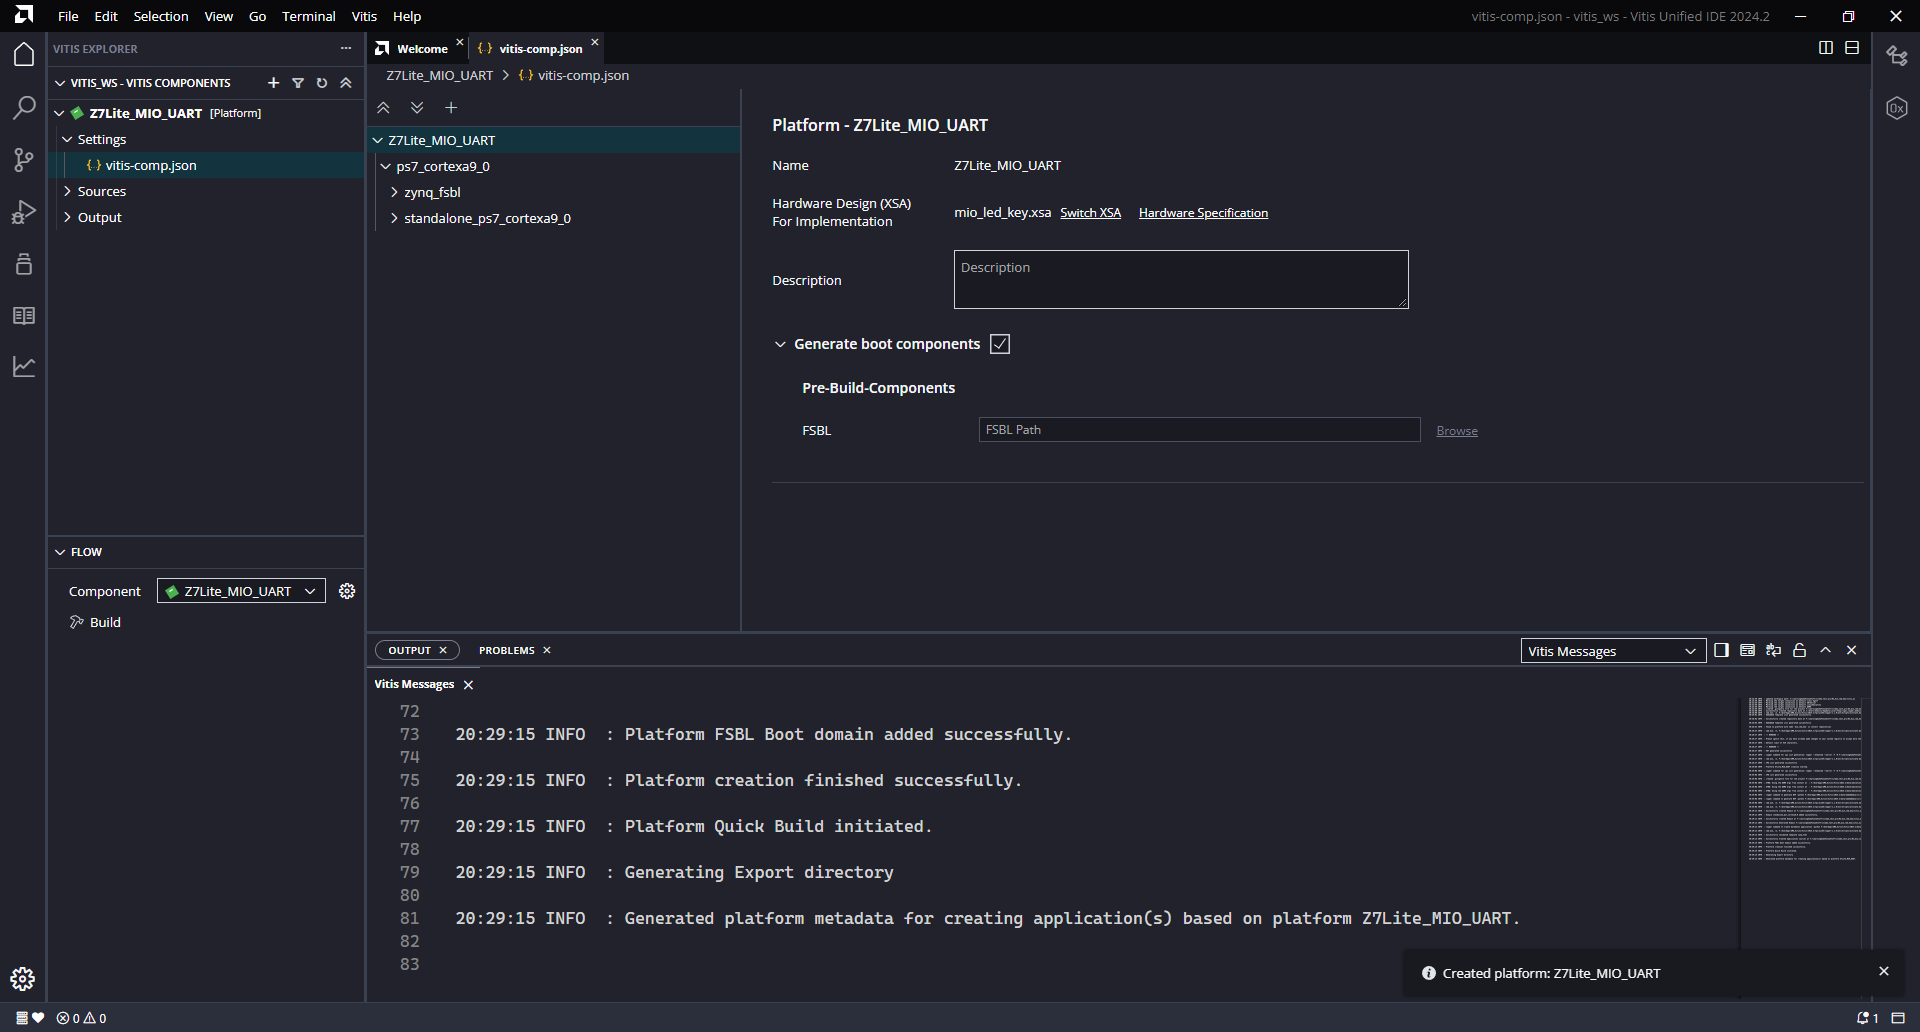Collapse the Settings folder in the explorer

[67, 139]
